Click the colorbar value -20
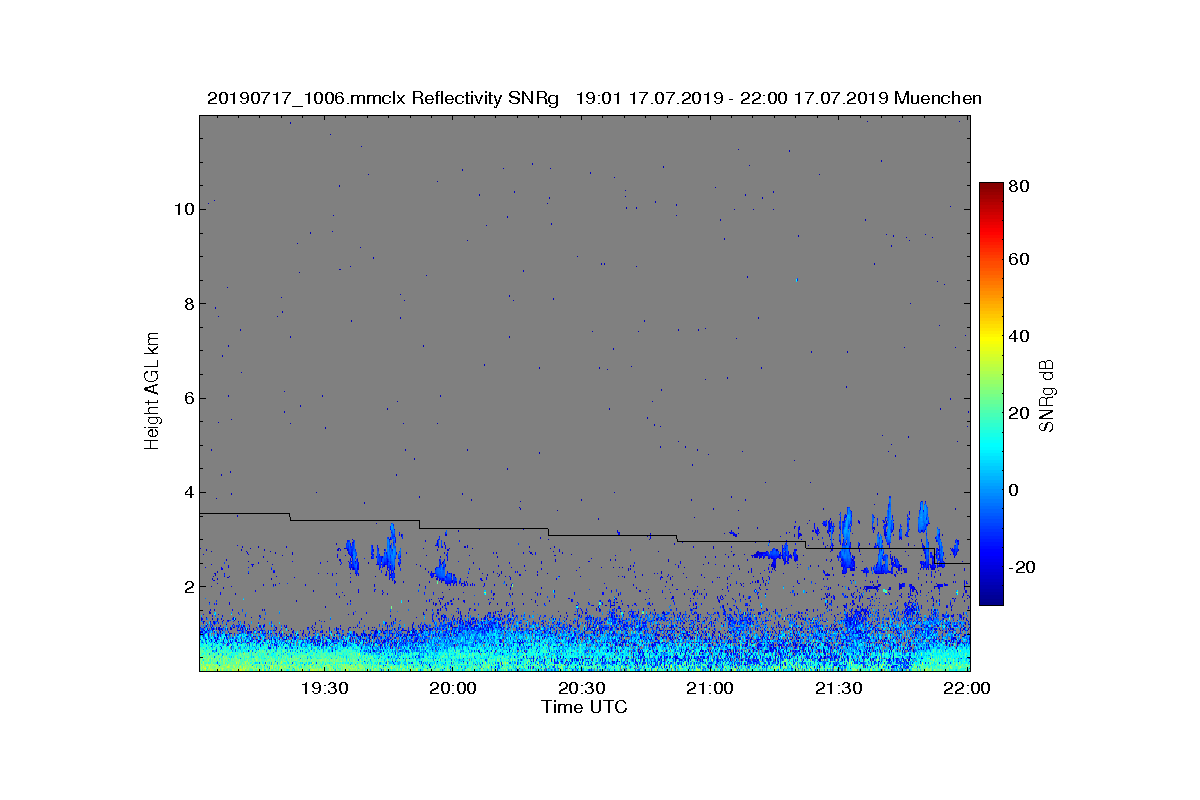This screenshot has width=1200, height=800. click(x=1023, y=567)
